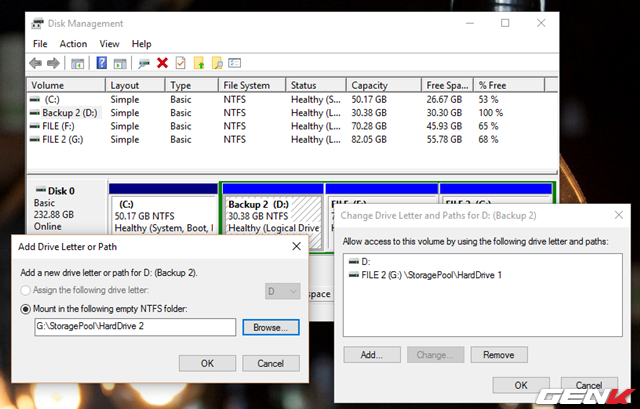Select 'Assign the following drive letter' radio button
Image resolution: width=640 pixels, height=409 pixels.
click(x=27, y=291)
